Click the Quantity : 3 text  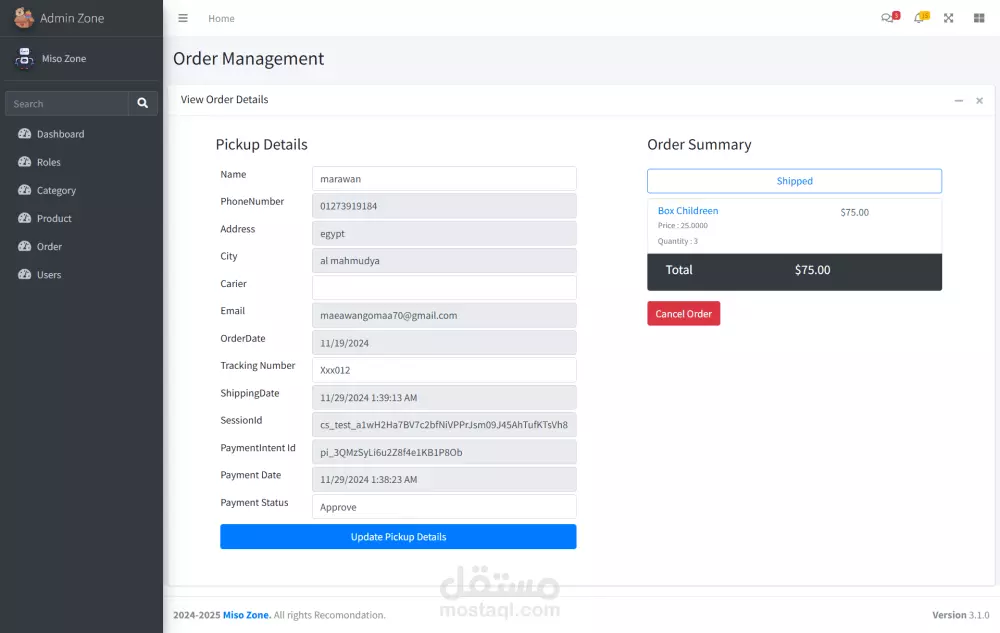[677, 241]
